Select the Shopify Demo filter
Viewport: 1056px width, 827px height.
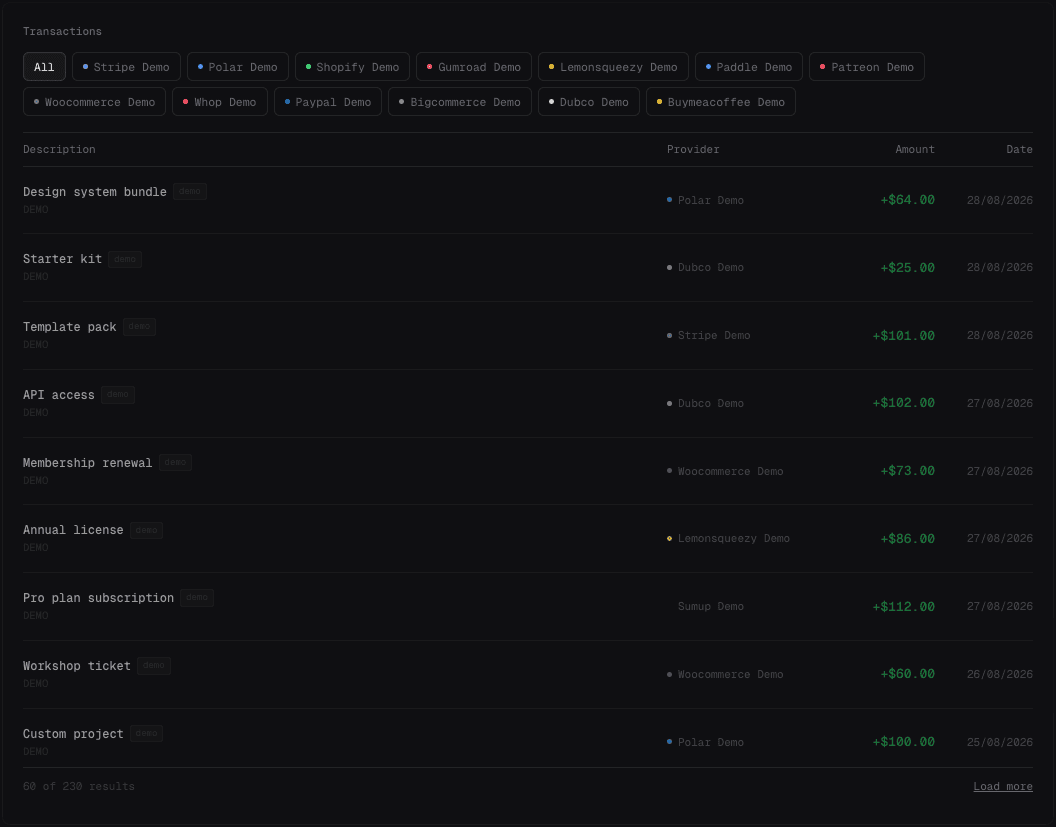352,67
